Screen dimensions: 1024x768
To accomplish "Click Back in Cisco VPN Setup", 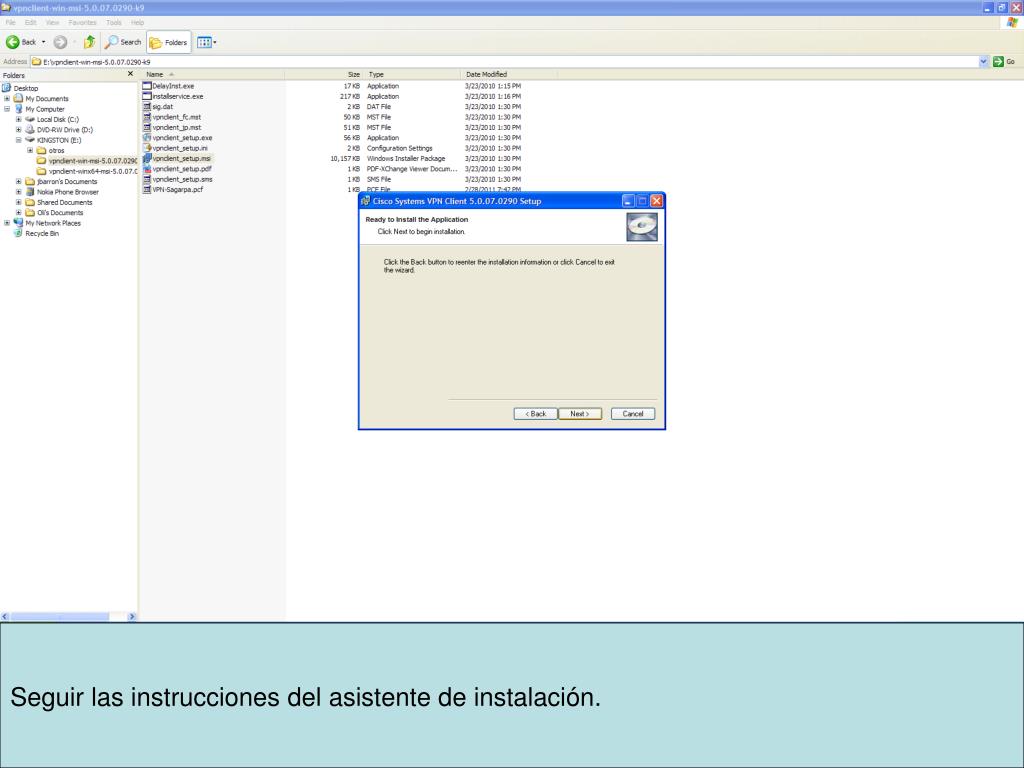I will click(x=536, y=414).
